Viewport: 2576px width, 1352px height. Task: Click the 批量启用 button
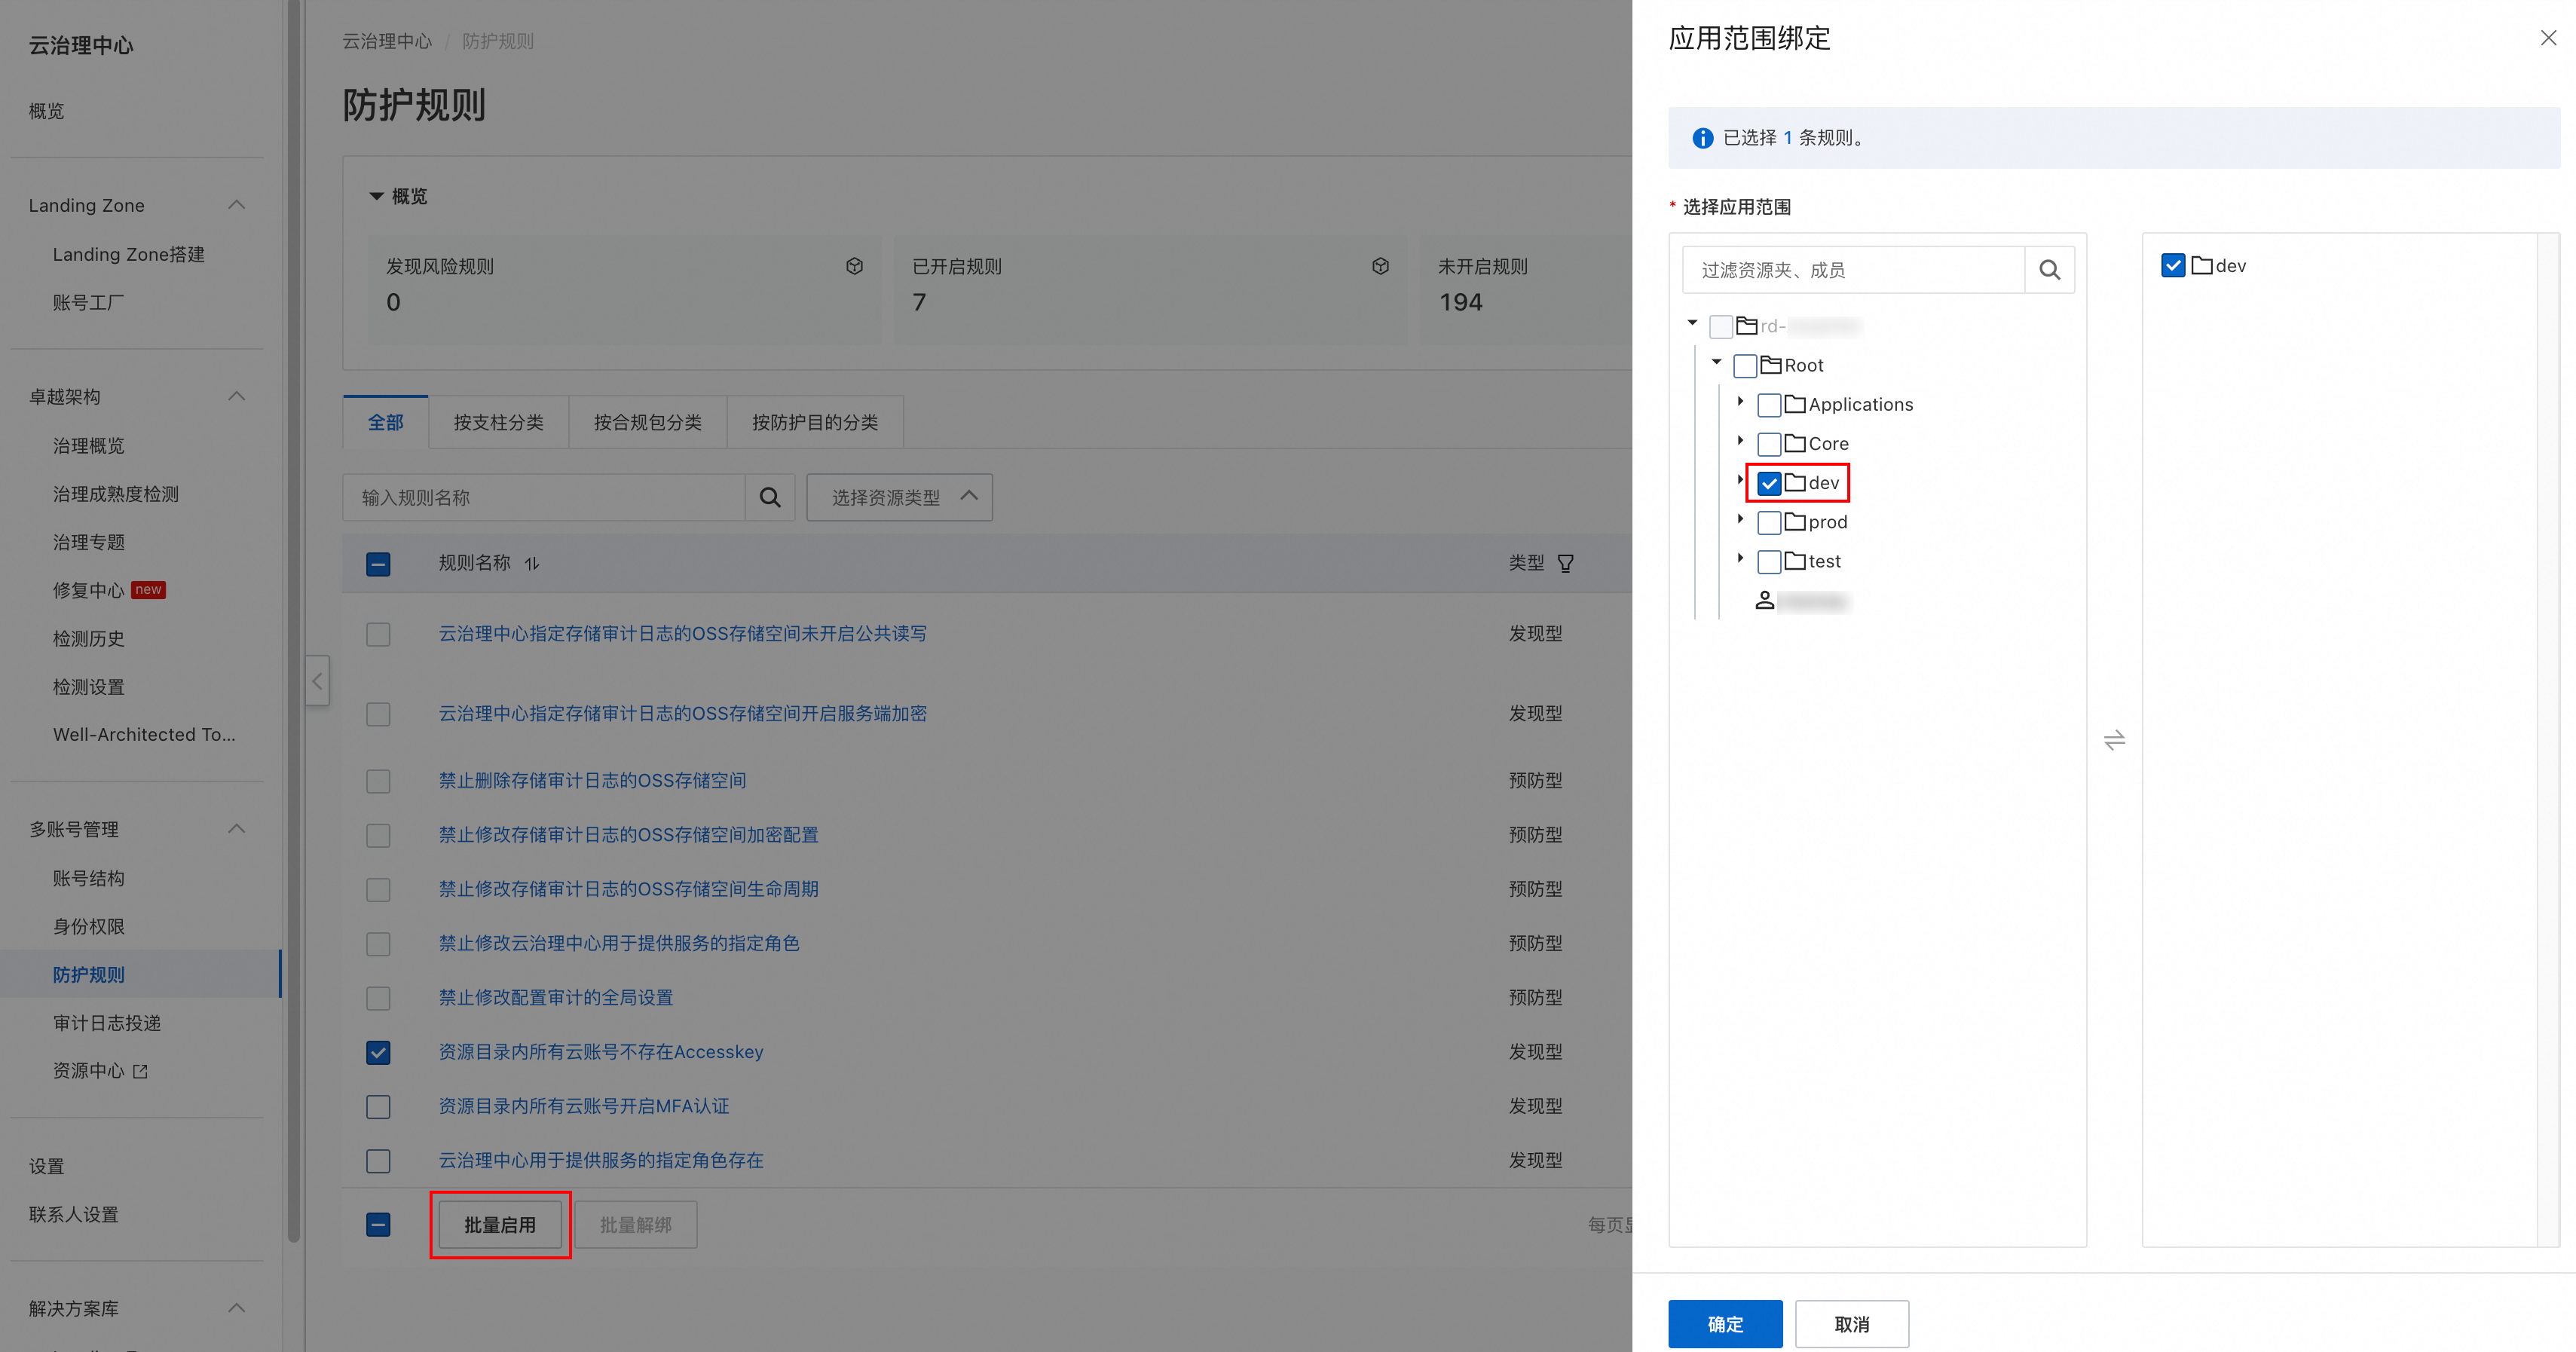500,1225
